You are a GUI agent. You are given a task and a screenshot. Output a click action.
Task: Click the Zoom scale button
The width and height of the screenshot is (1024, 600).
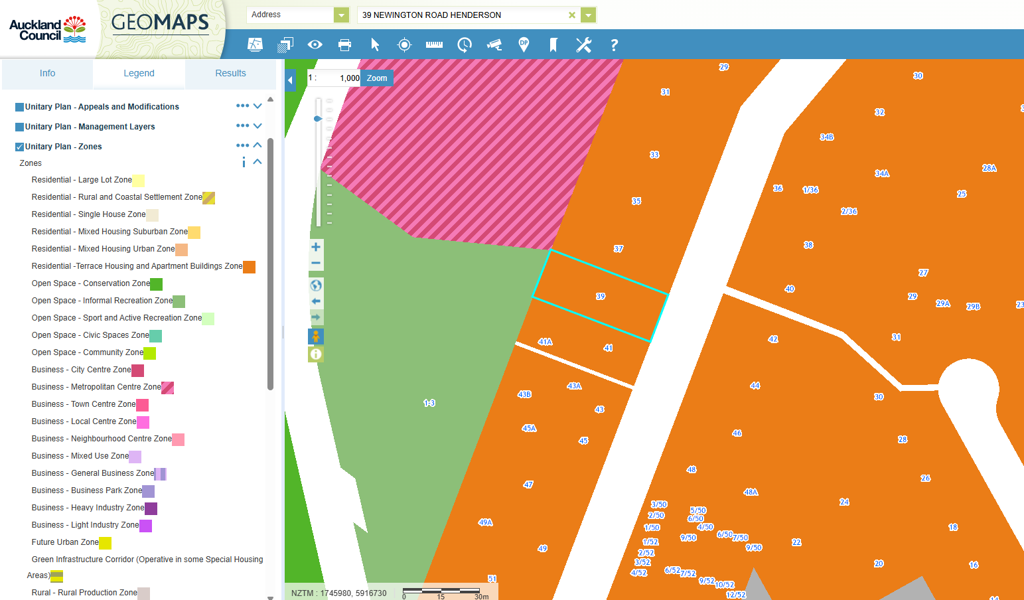tap(376, 78)
